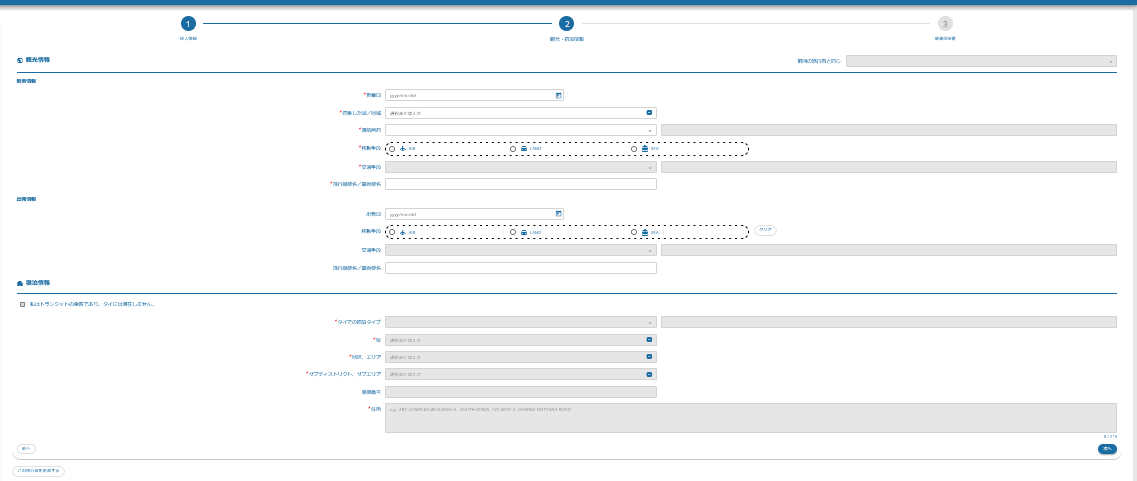Screen dimensions: 1137x481
Task: Select the SEA radio button for departure
Action: click(x=634, y=232)
